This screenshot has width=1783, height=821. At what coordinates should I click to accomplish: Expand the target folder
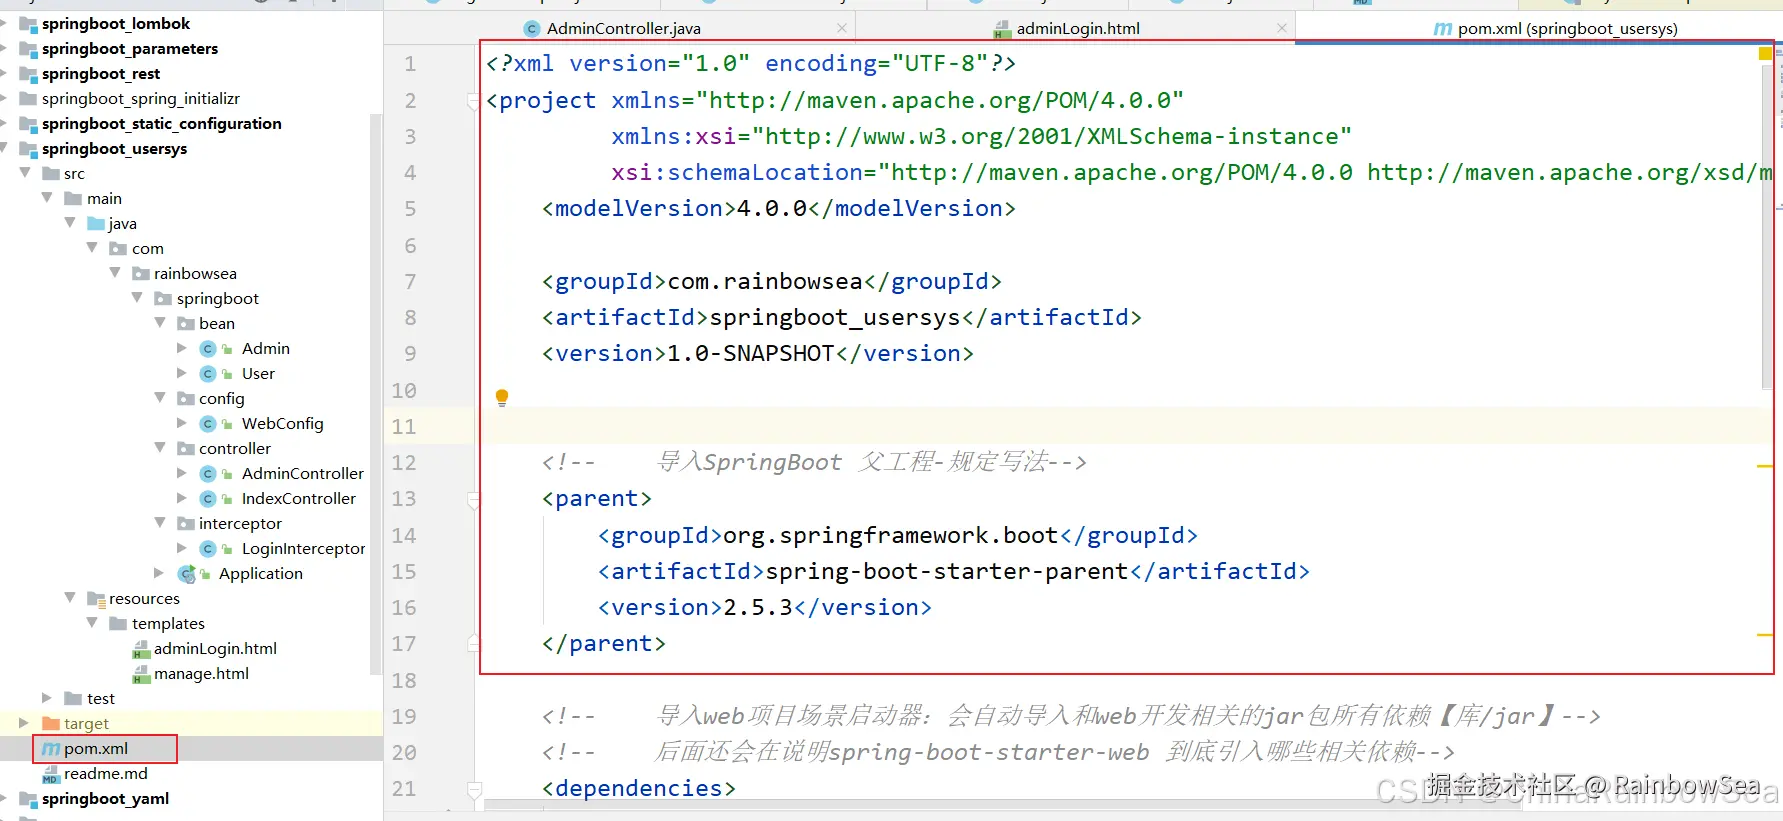point(24,723)
